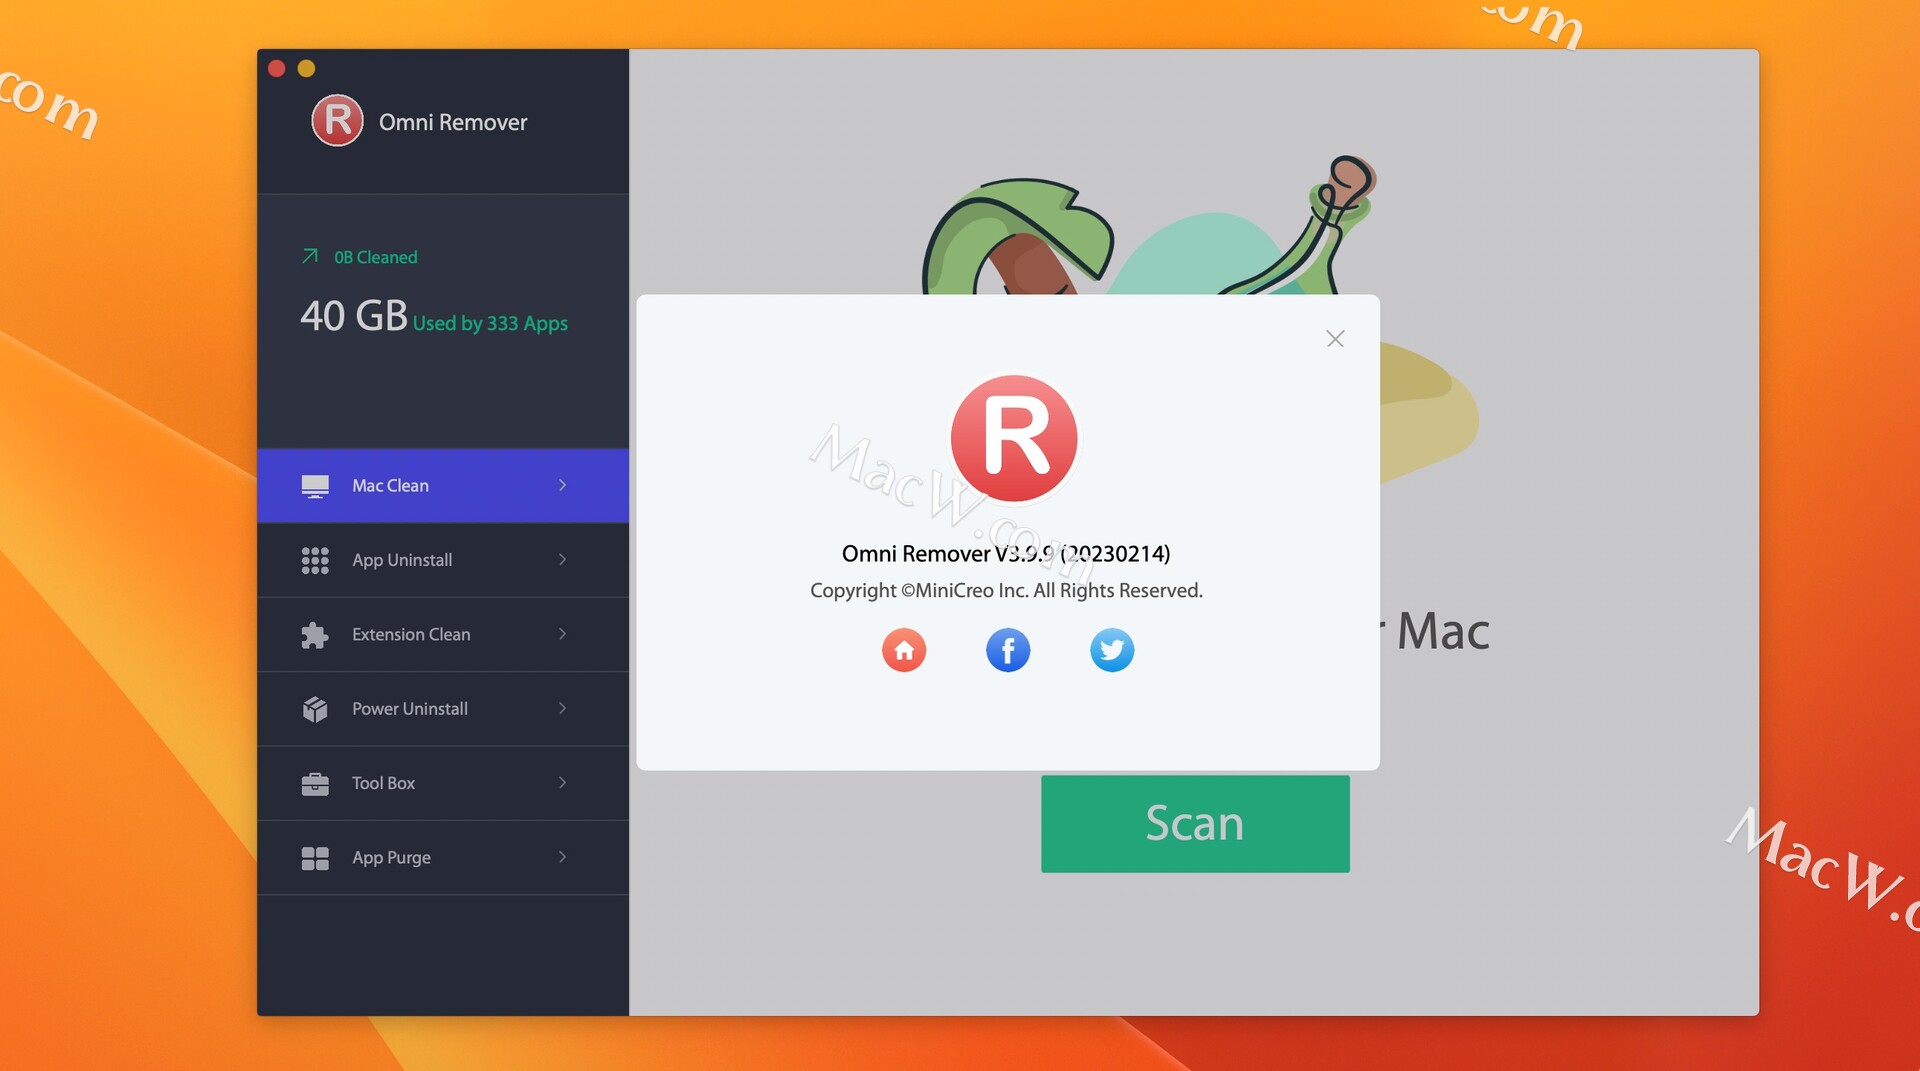Close the About dialog
Screen dimensions: 1920x1071
click(x=1335, y=339)
